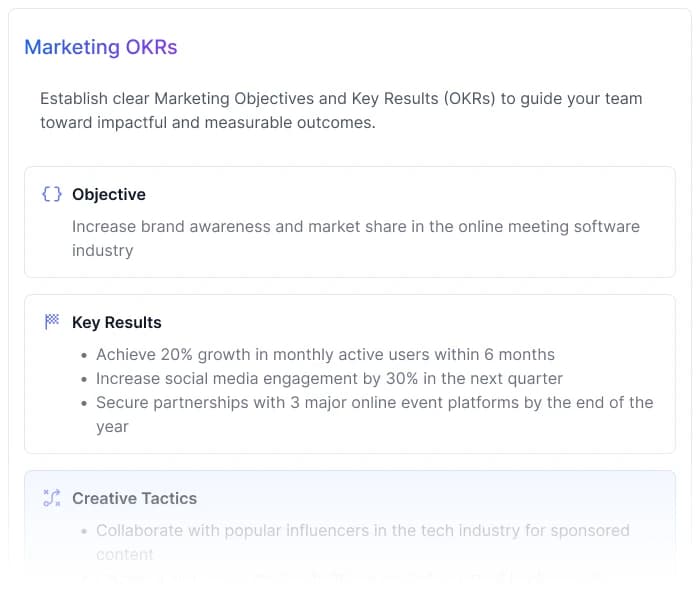The height and width of the screenshot is (600, 700).
Task: Select the Key Results heading
Action: 117,322
